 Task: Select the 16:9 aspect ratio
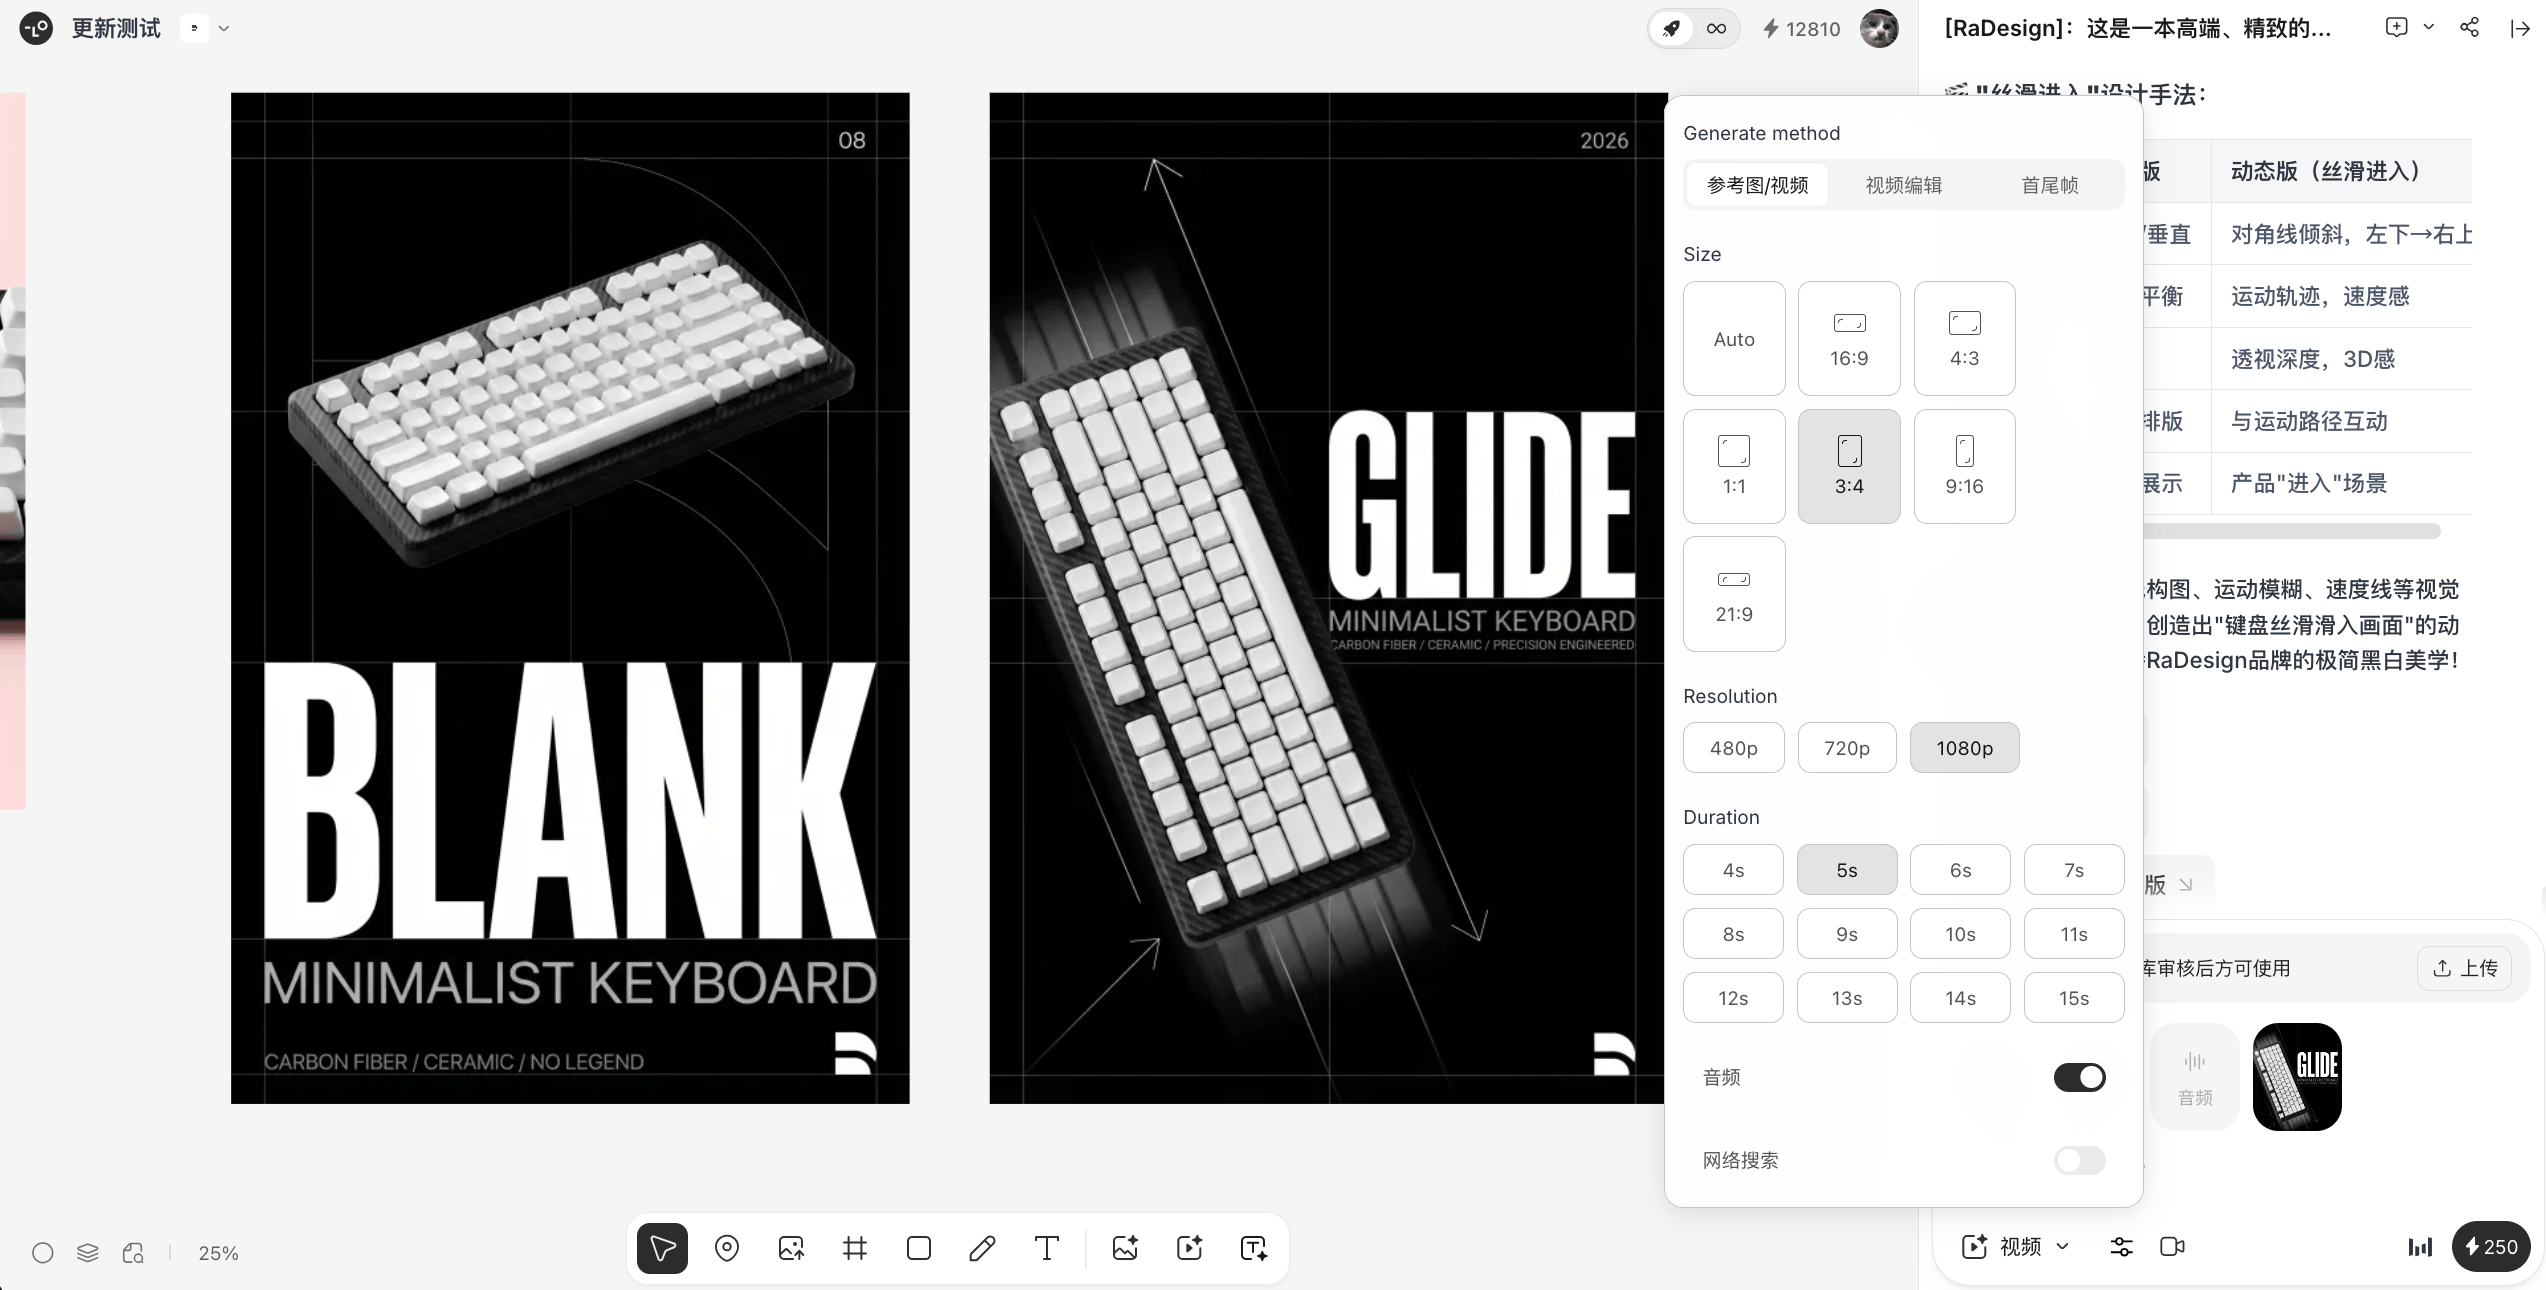coord(1849,339)
